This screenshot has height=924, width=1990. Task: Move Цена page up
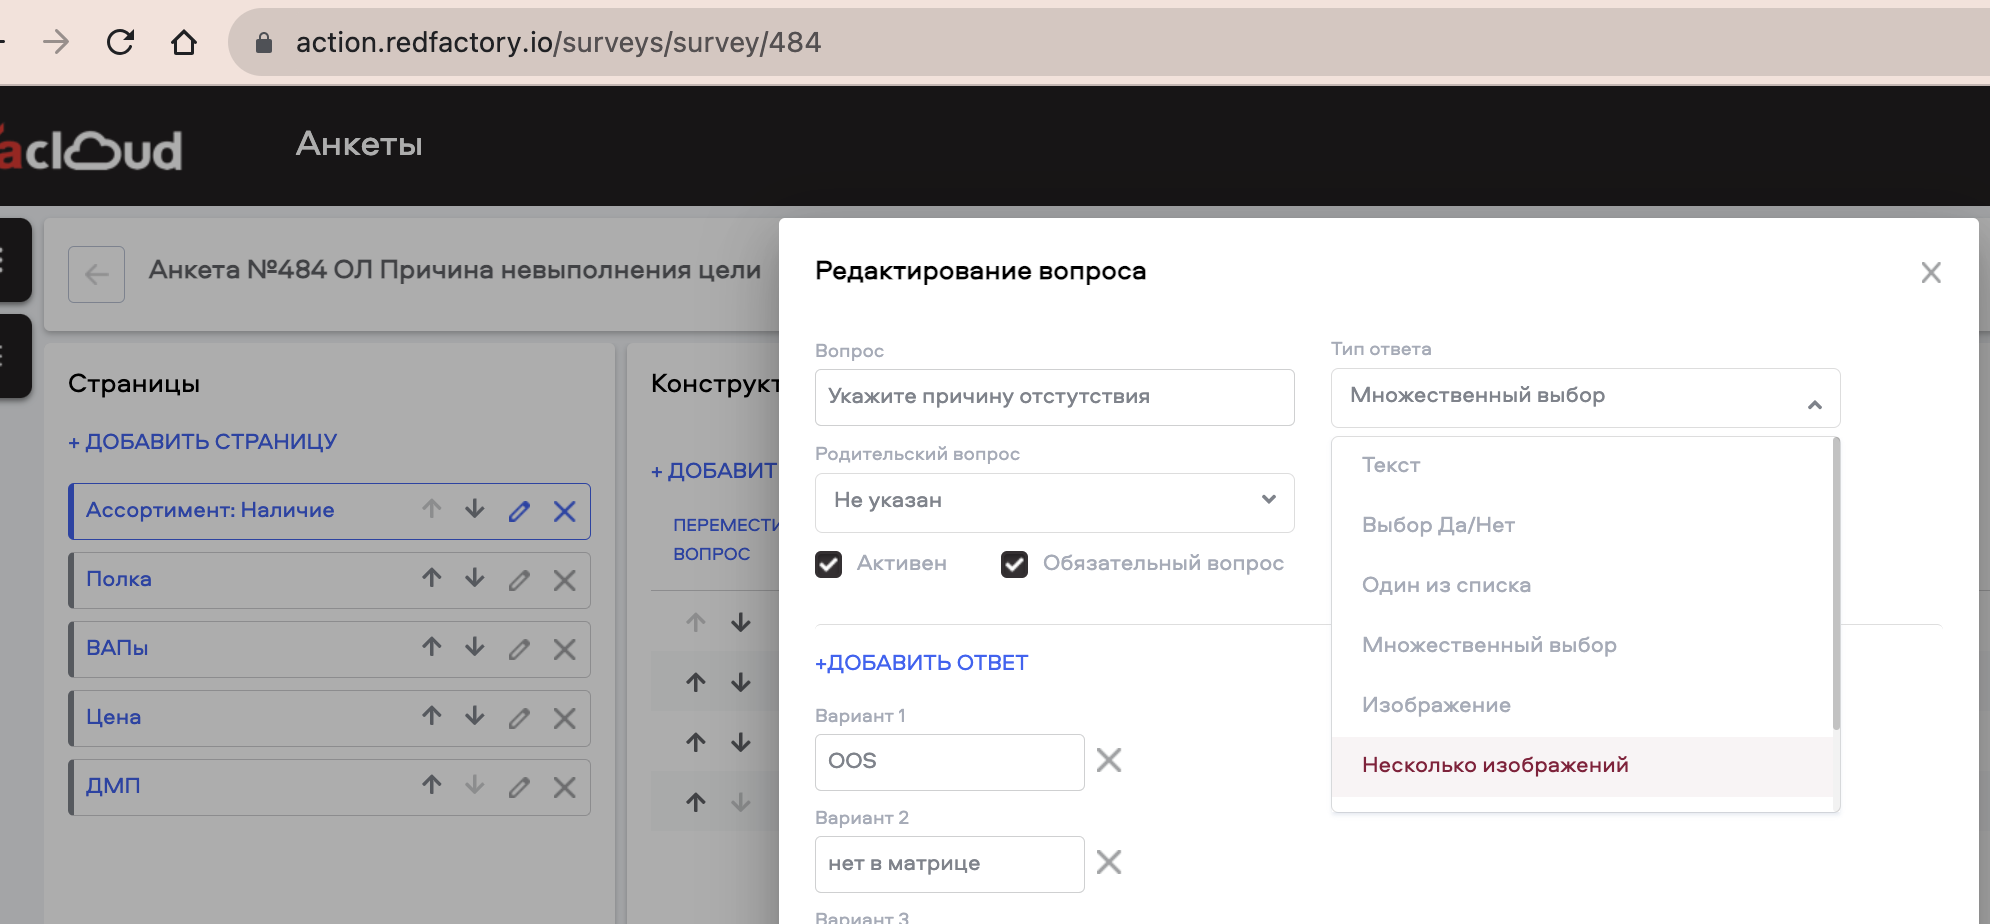point(432,717)
